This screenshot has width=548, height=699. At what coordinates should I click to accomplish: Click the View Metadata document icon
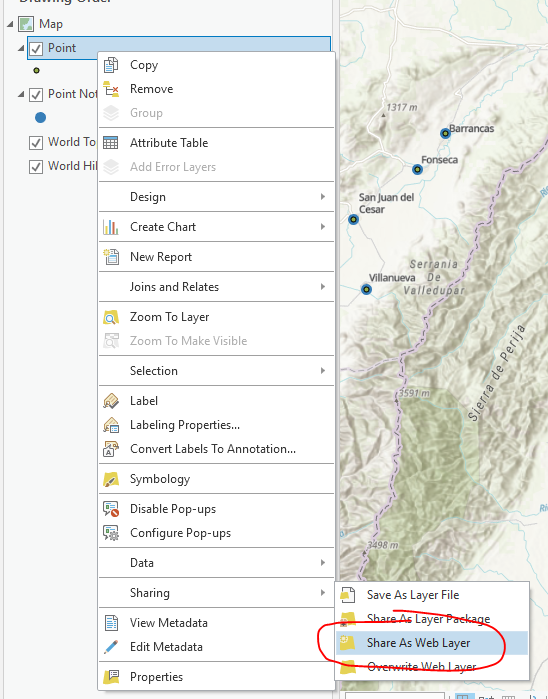click(111, 623)
